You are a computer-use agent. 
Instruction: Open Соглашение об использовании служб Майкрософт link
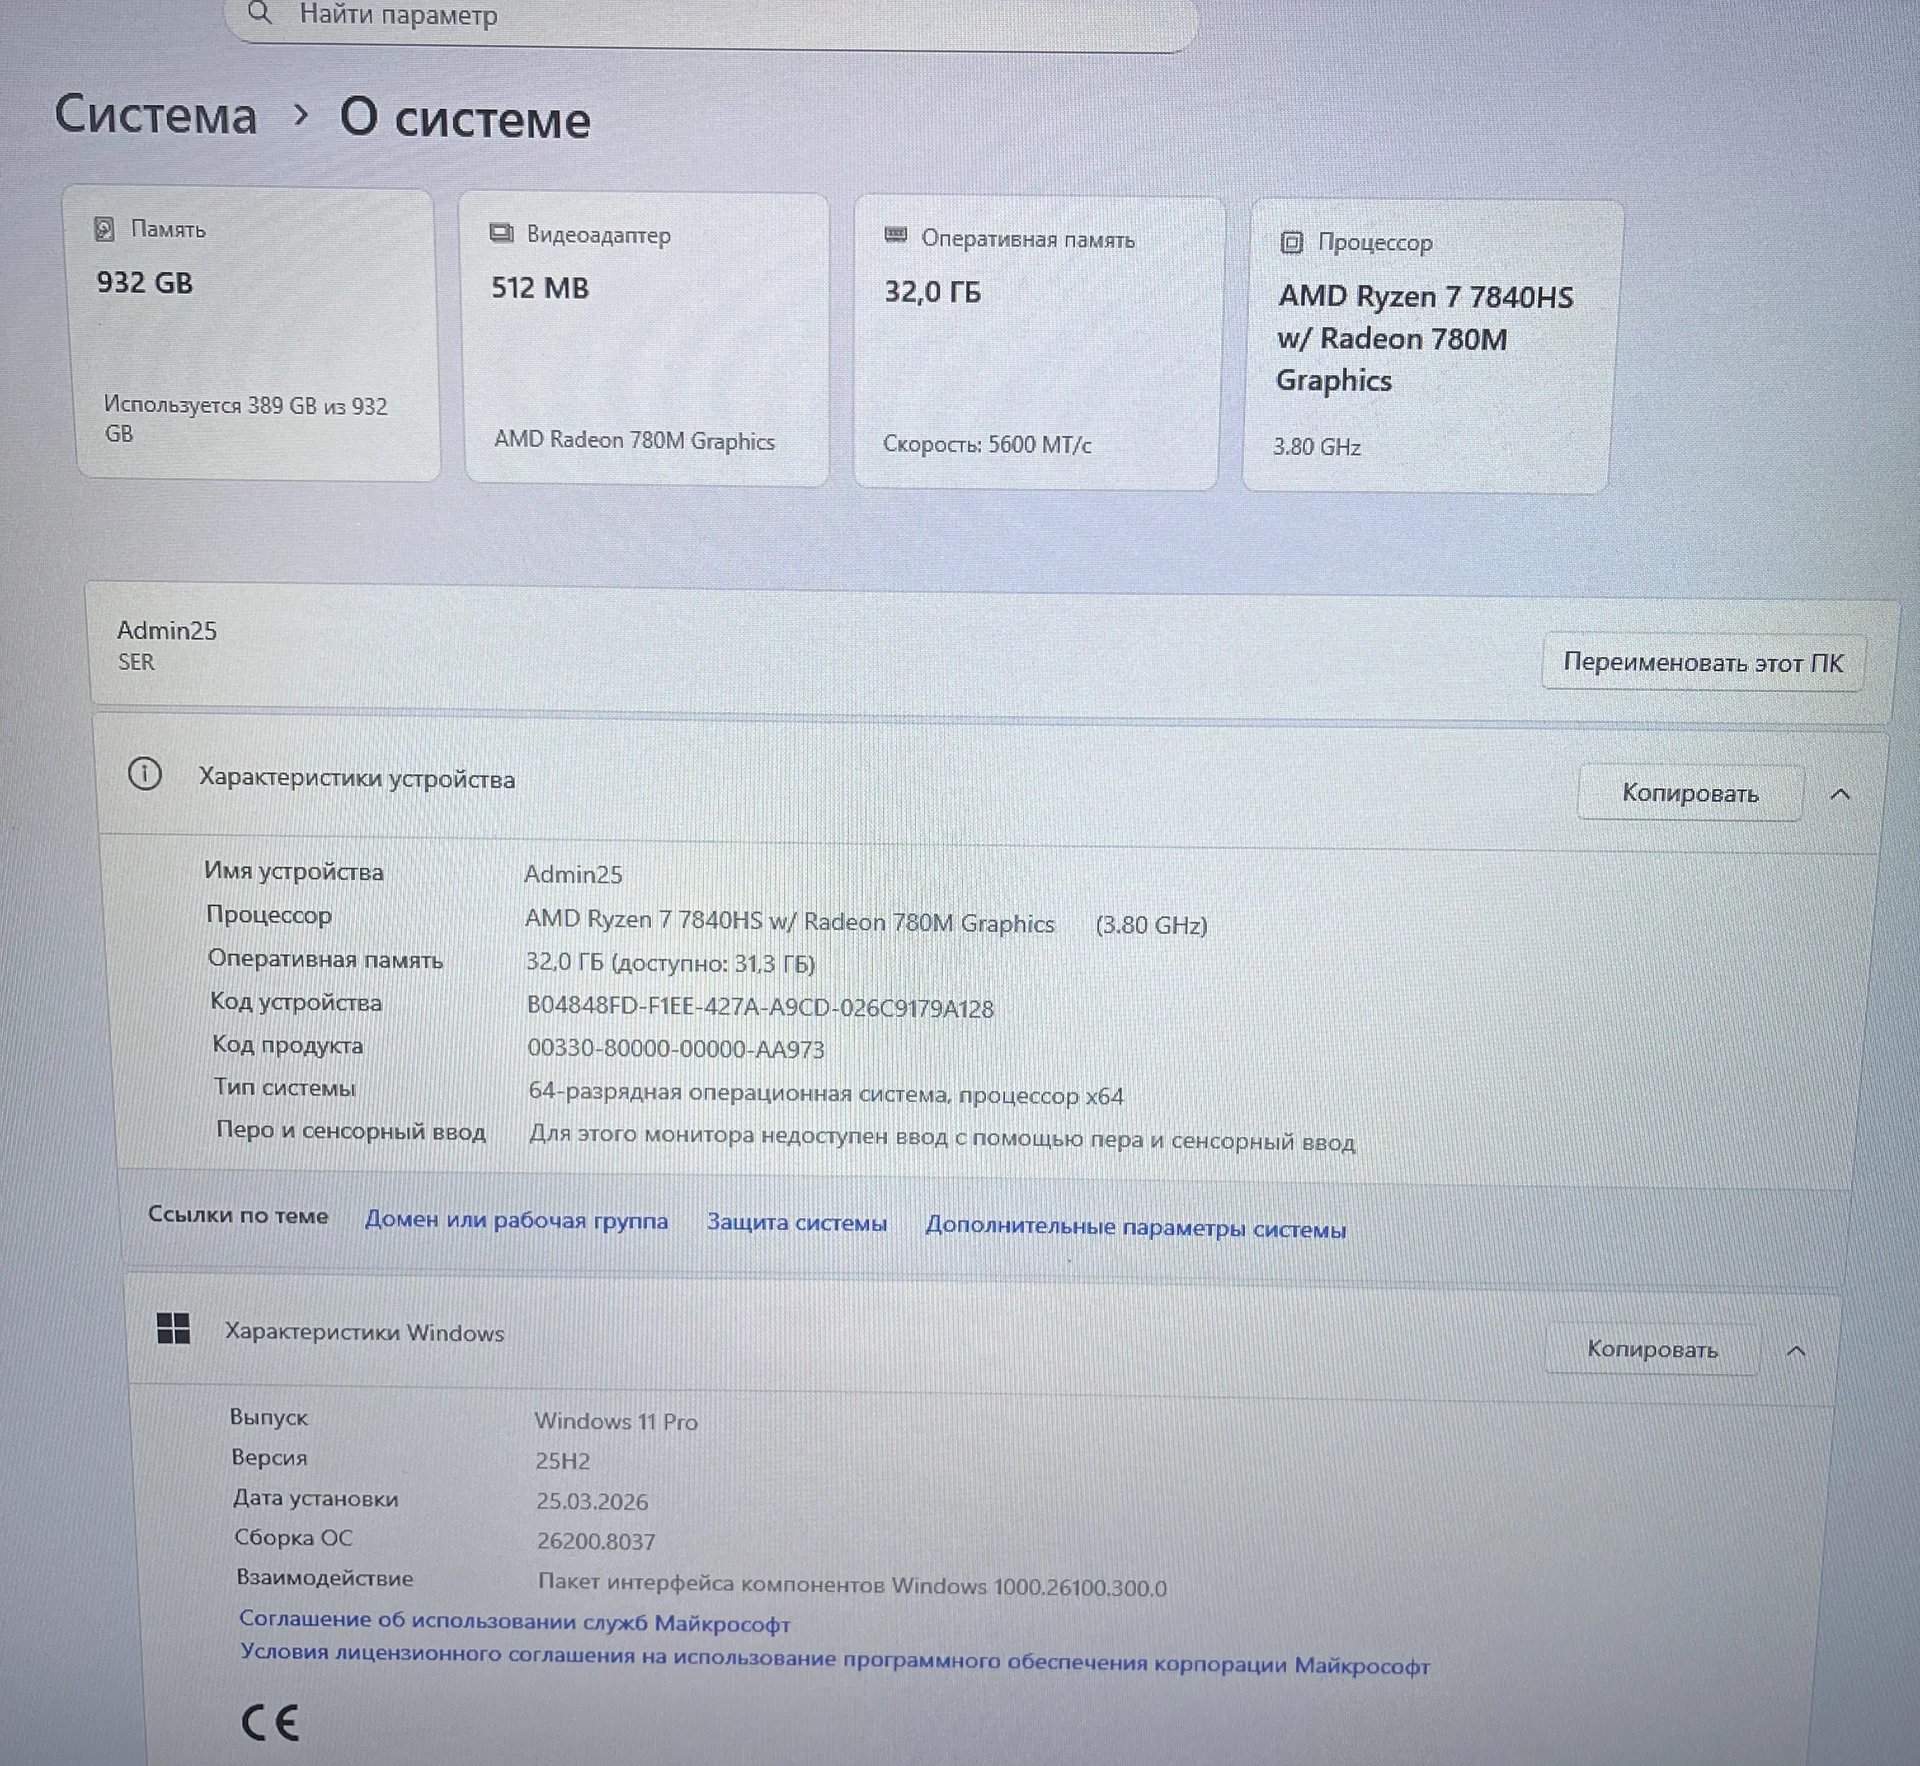[515, 1621]
